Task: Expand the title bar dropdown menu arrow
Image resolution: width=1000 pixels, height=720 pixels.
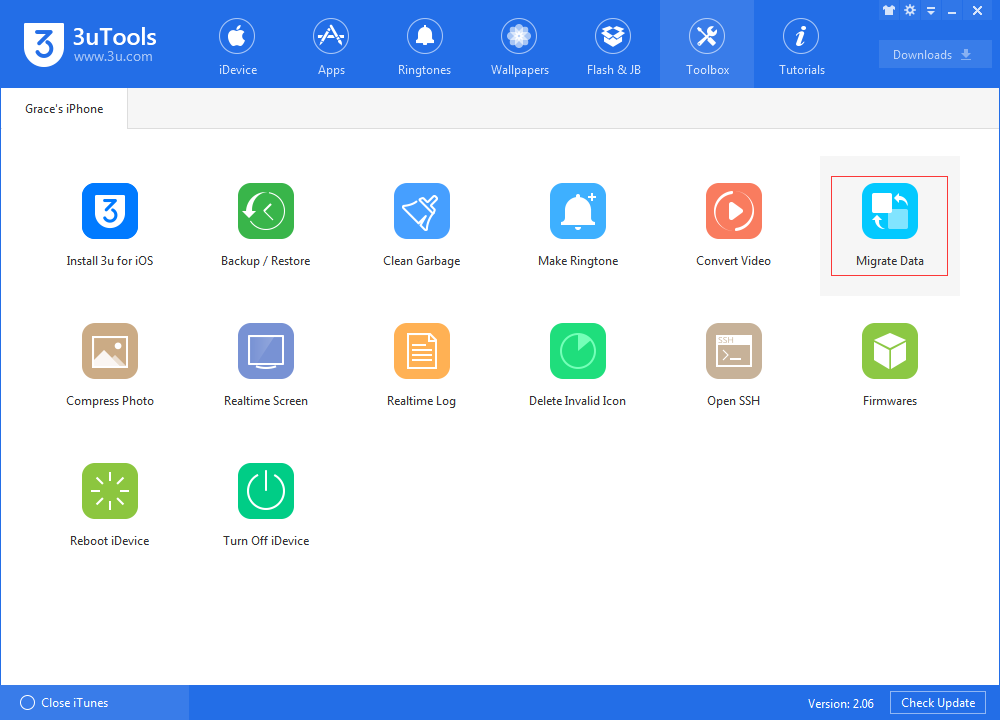Action: [x=930, y=11]
